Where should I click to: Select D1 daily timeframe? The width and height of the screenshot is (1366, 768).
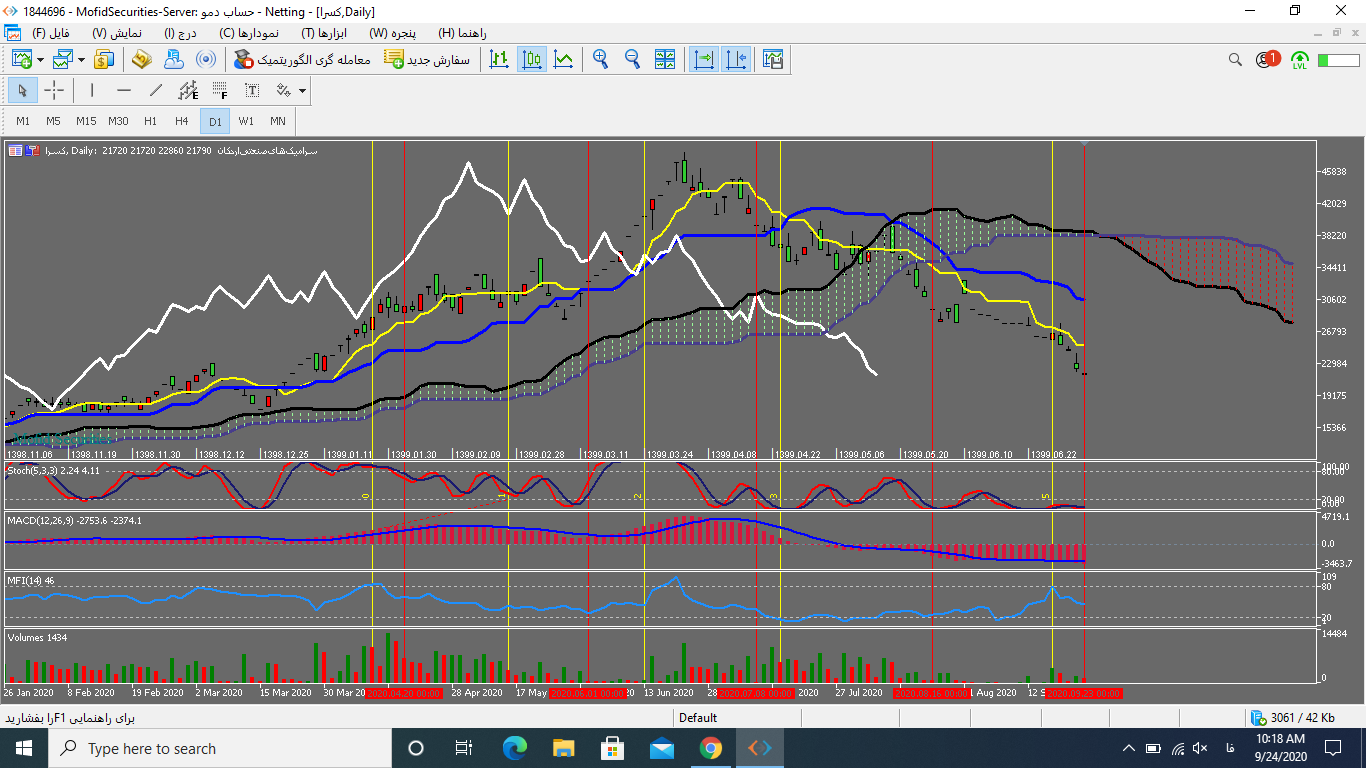[214, 121]
